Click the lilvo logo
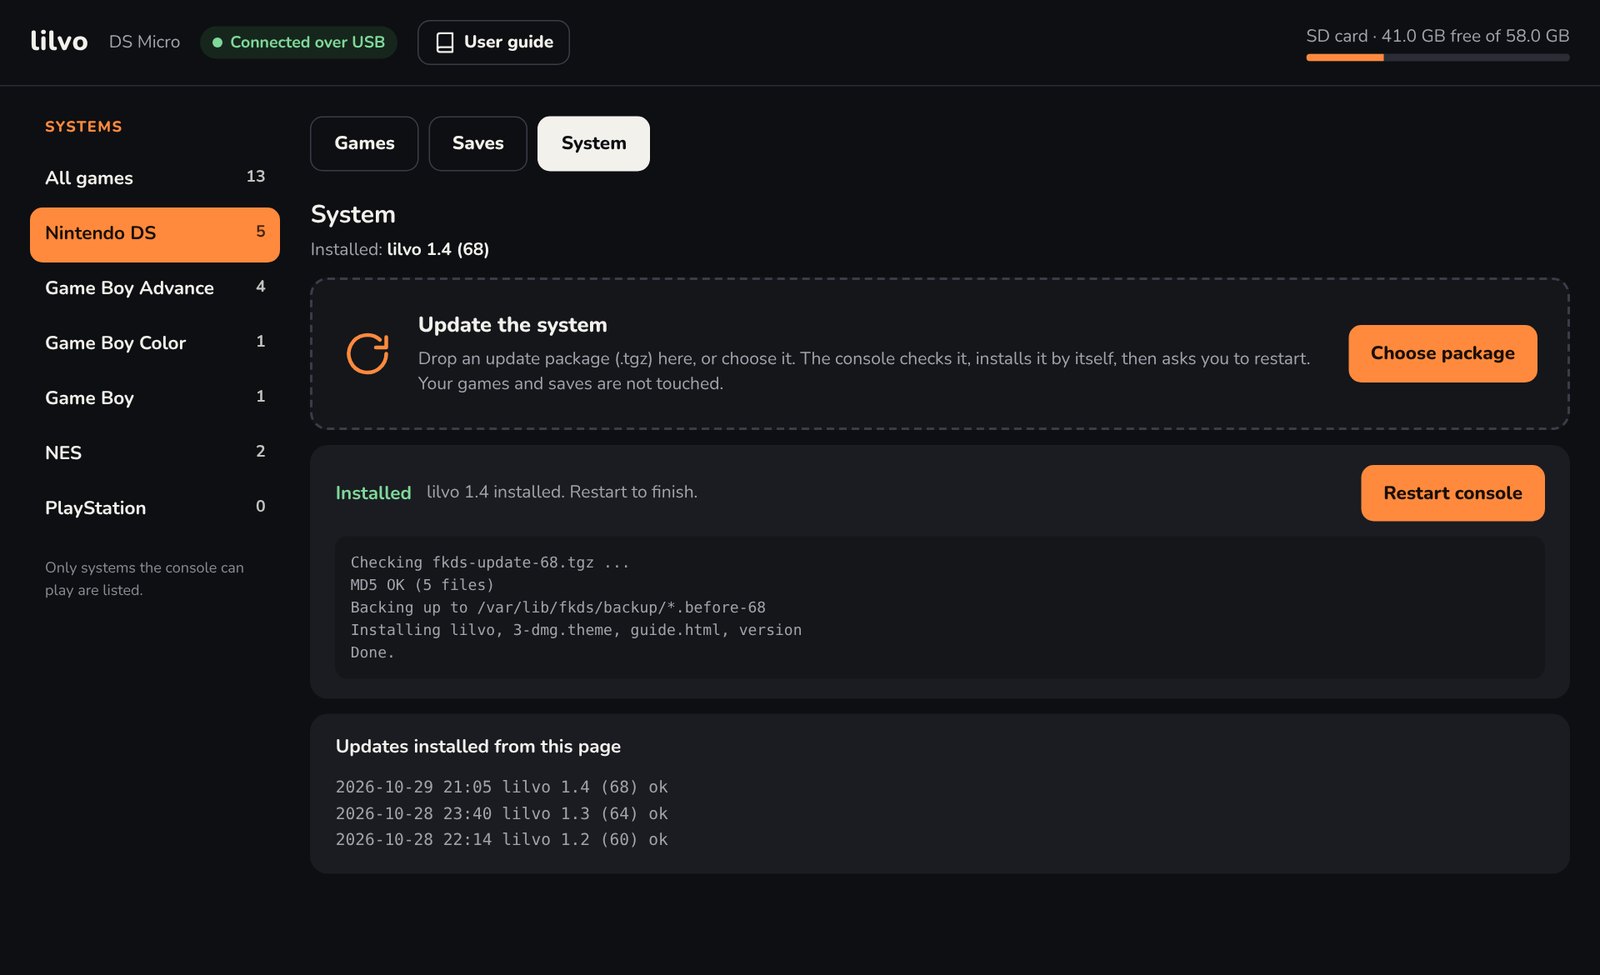Image resolution: width=1600 pixels, height=975 pixels. pyautogui.click(x=59, y=41)
